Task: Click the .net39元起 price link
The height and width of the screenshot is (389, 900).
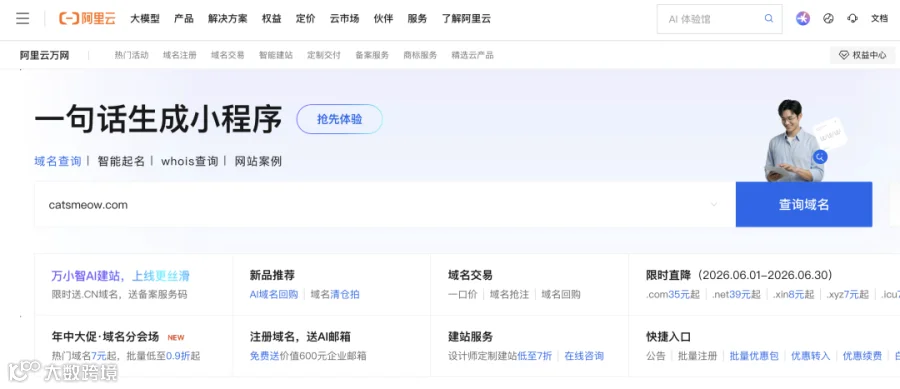Action: [736, 294]
